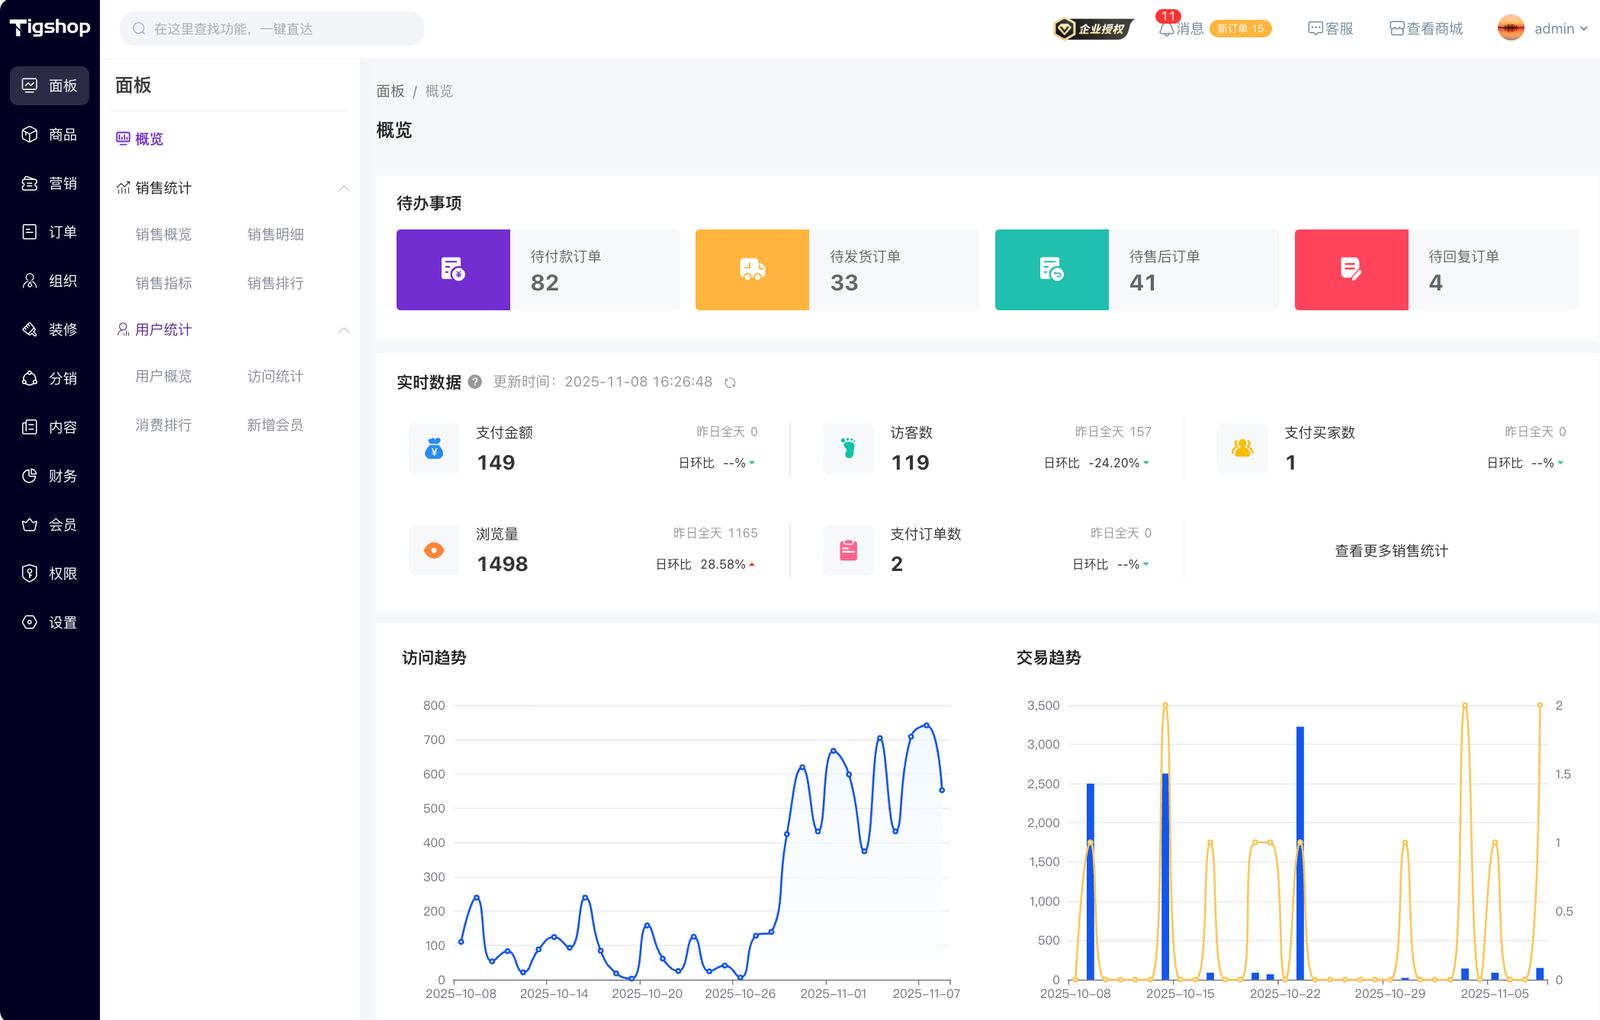Viewport: 1600px width, 1020px height.
Task: Click the Tigshop logo
Action: pyautogui.click(x=50, y=27)
